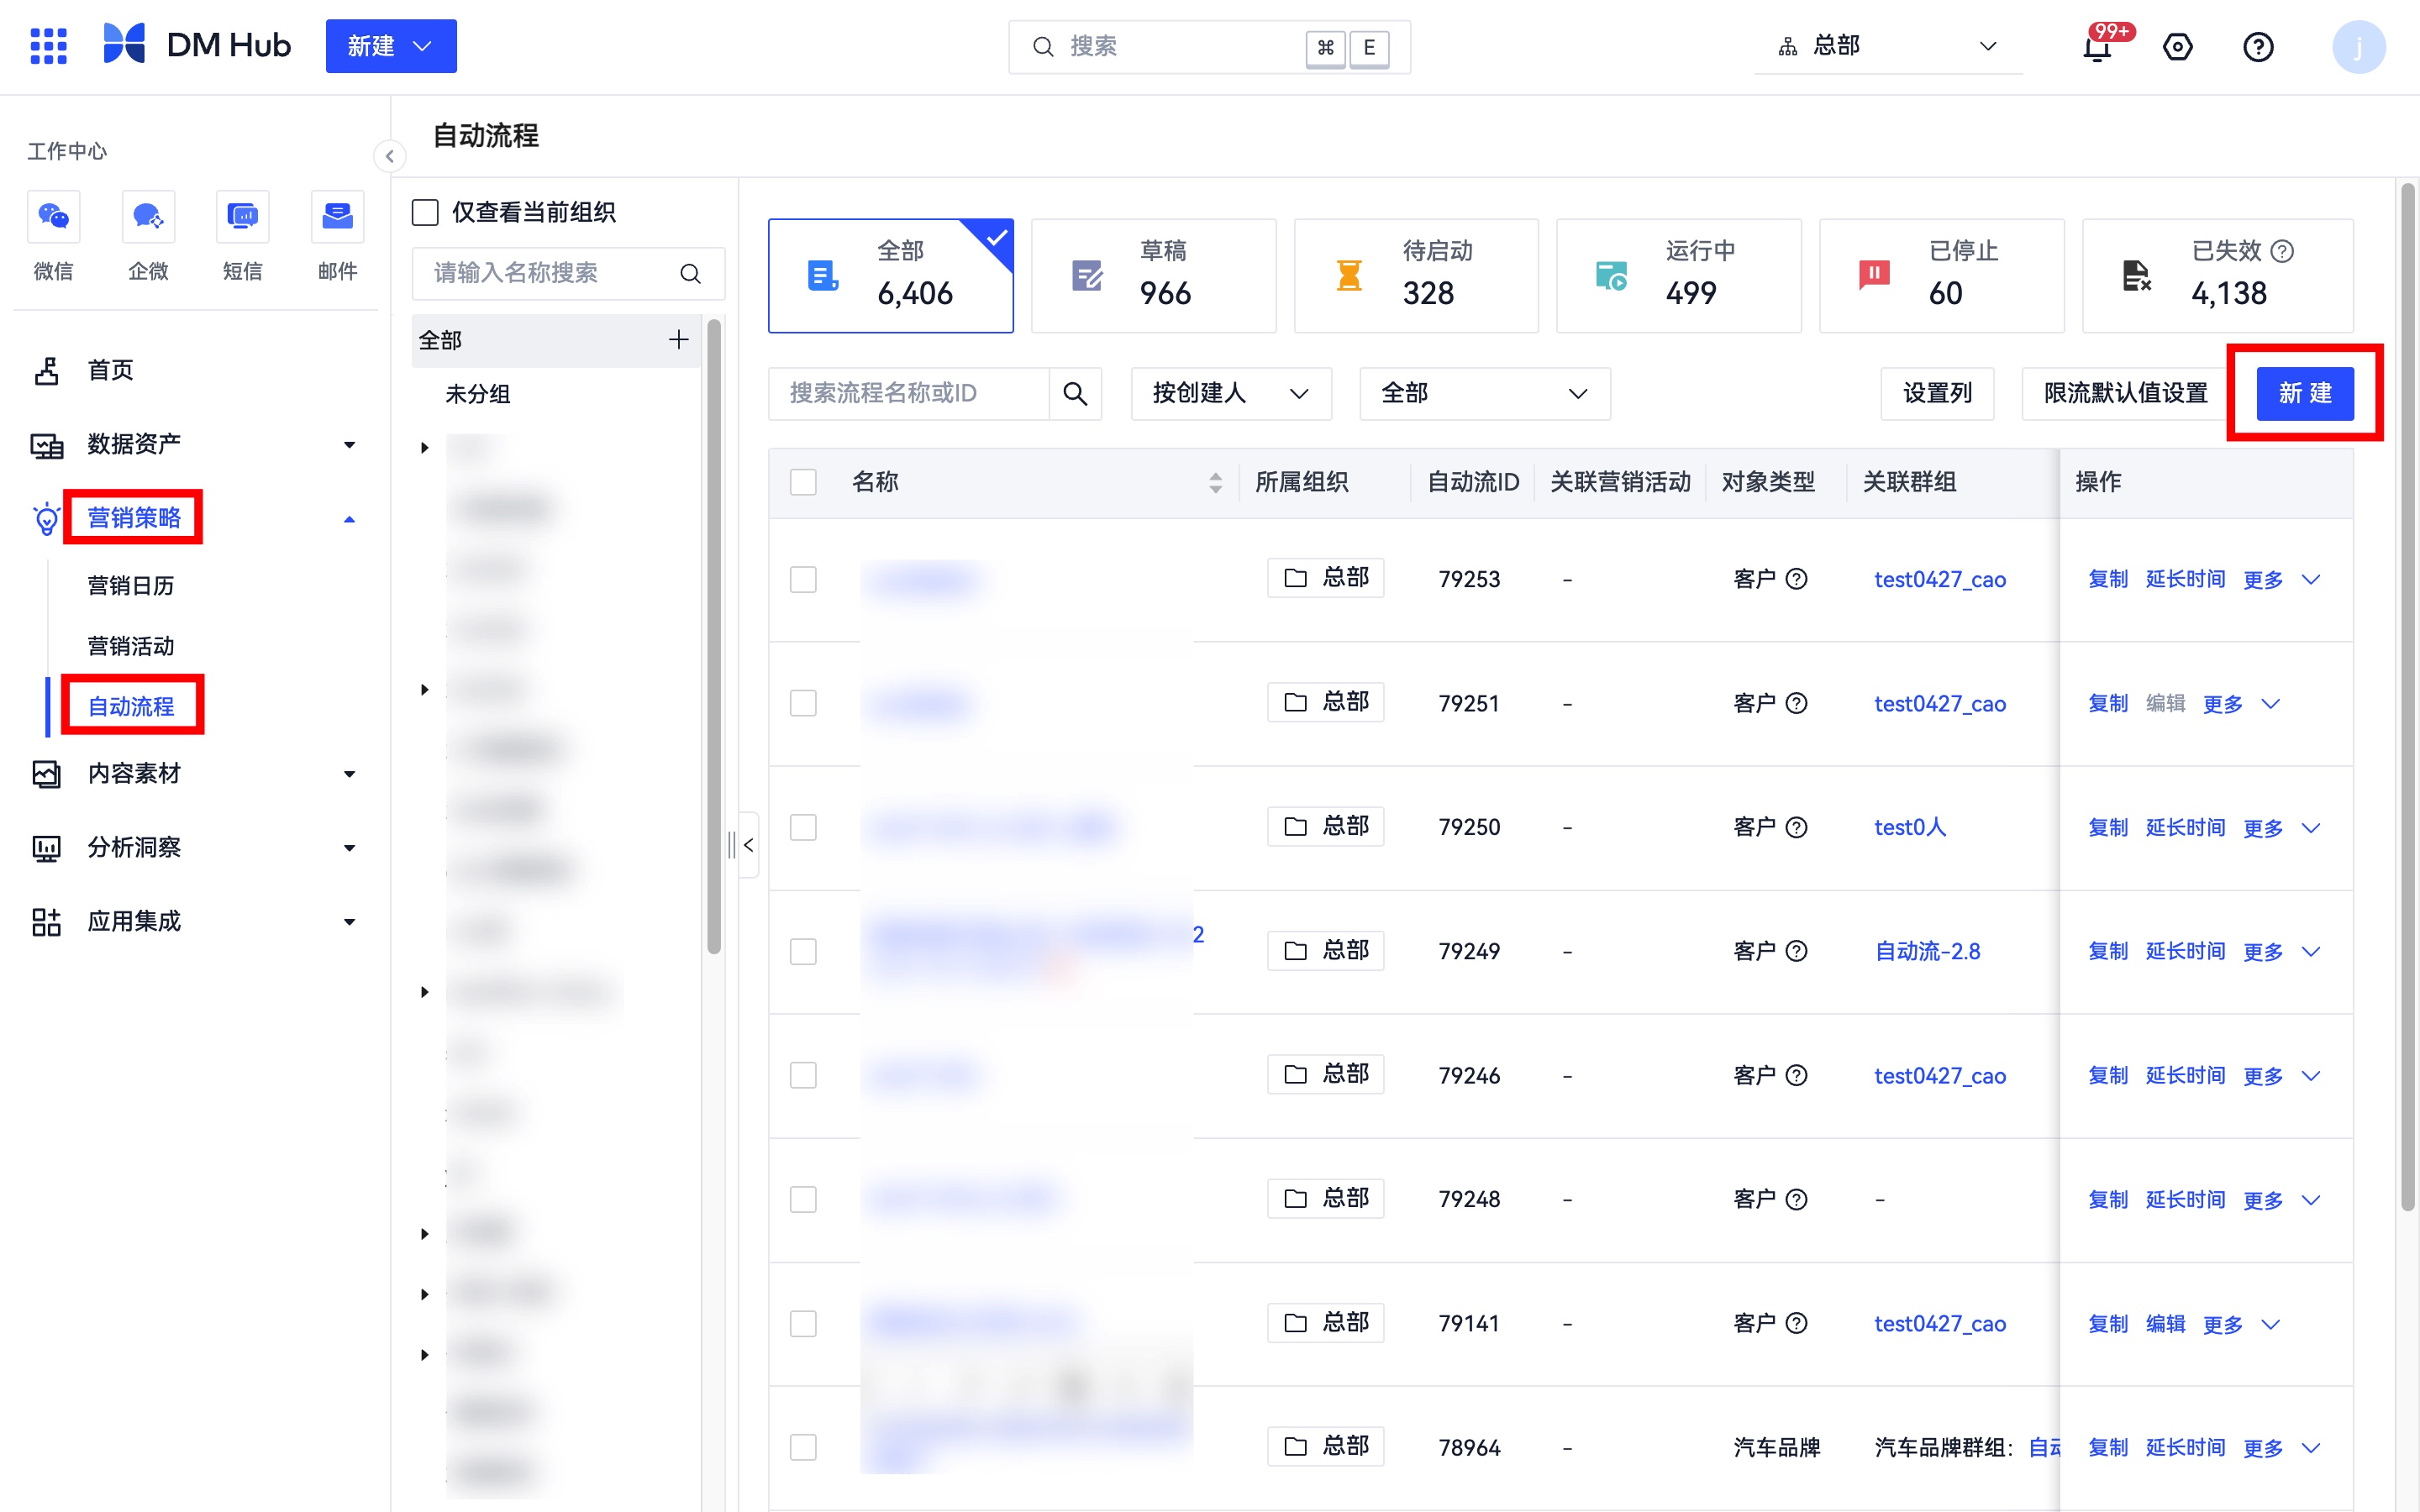Screen dimensions: 2420x1512
Task: Open the help question mark icon
Action: point(2258,47)
